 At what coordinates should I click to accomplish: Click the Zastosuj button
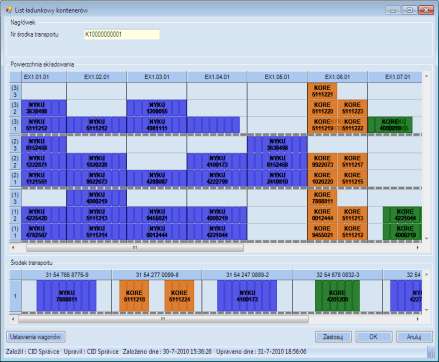pyautogui.click(x=333, y=337)
